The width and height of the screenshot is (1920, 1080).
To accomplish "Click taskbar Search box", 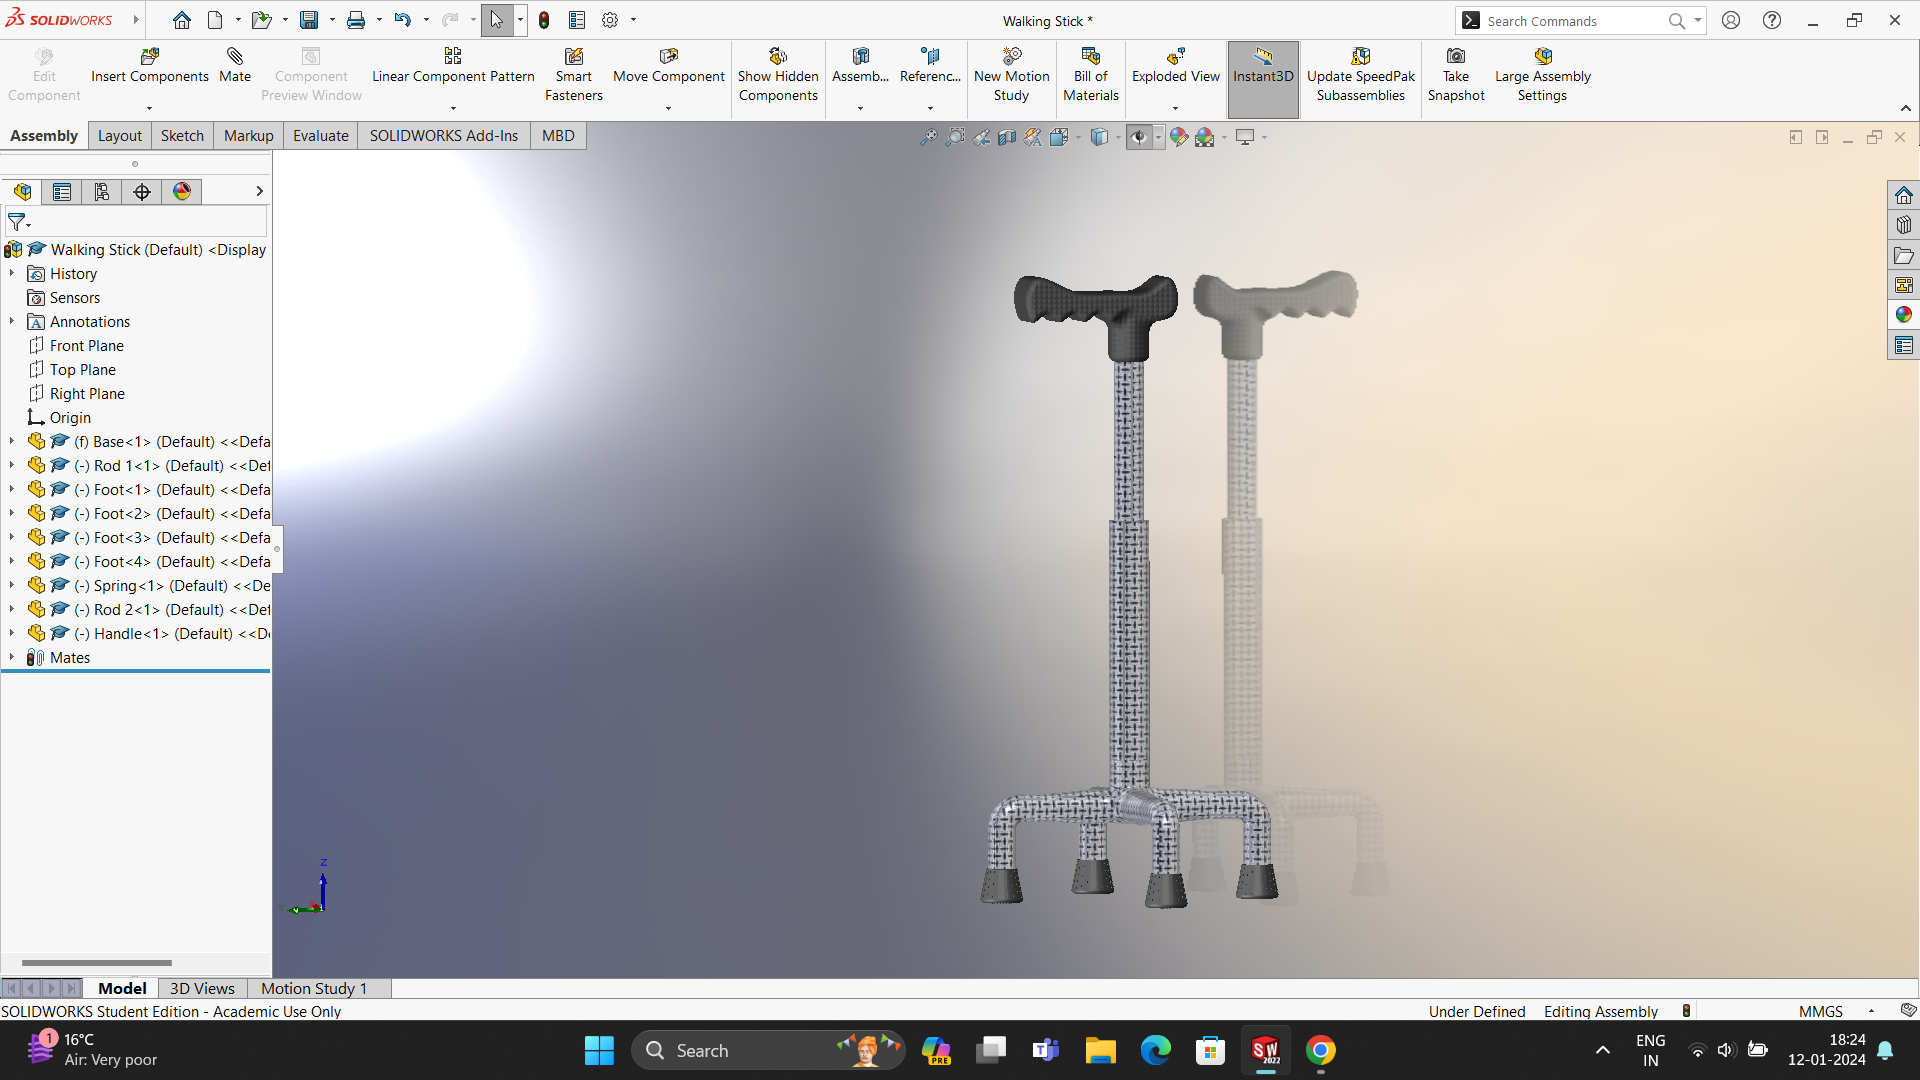I will (x=767, y=1050).
